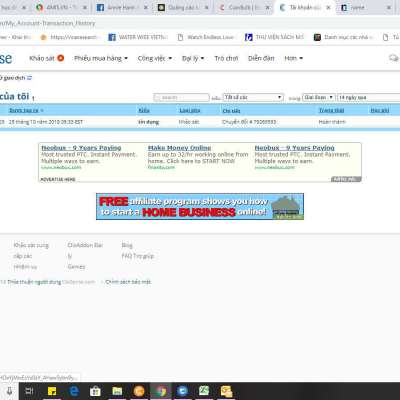This screenshot has height=400, width=400.
Task: Open the green Excel taskbar icon
Action: pos(204,391)
